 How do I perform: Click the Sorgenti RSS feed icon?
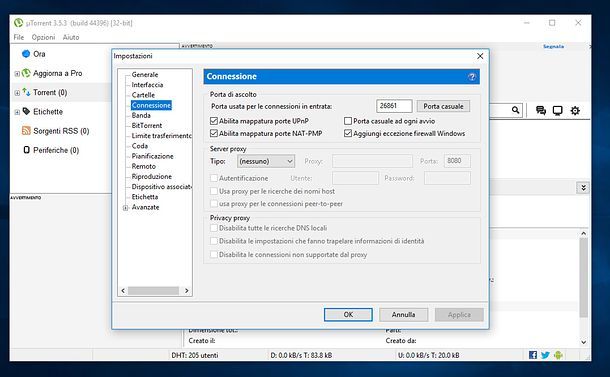[x=26, y=130]
